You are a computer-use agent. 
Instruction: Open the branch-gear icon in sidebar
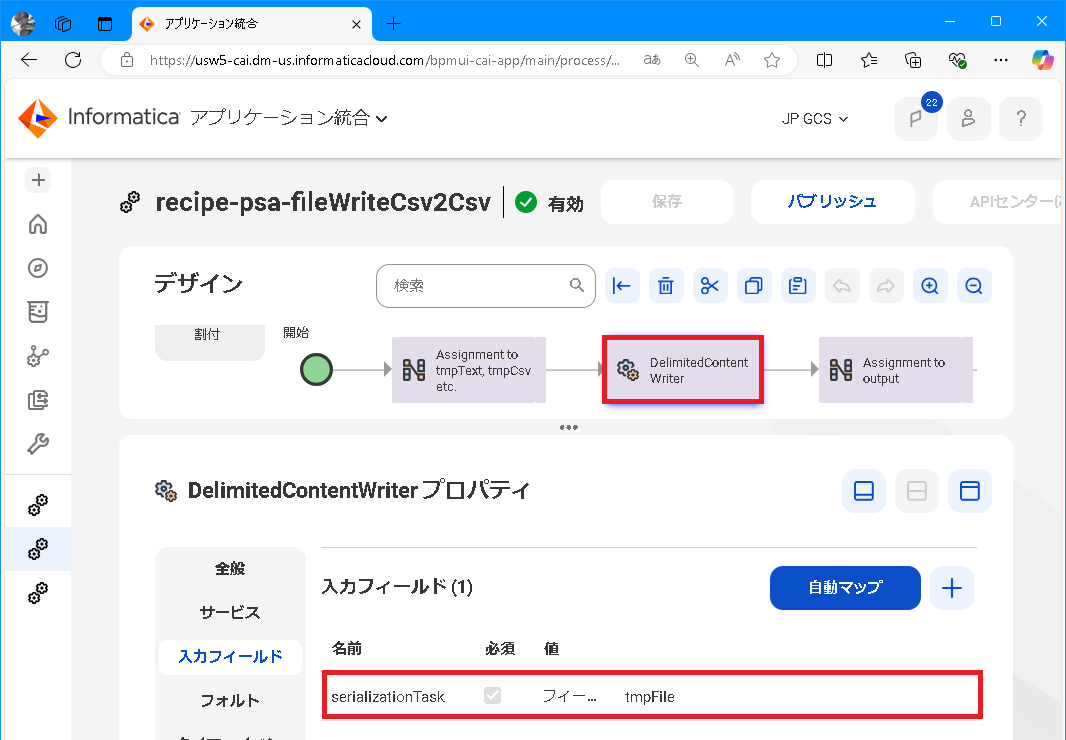[38, 356]
